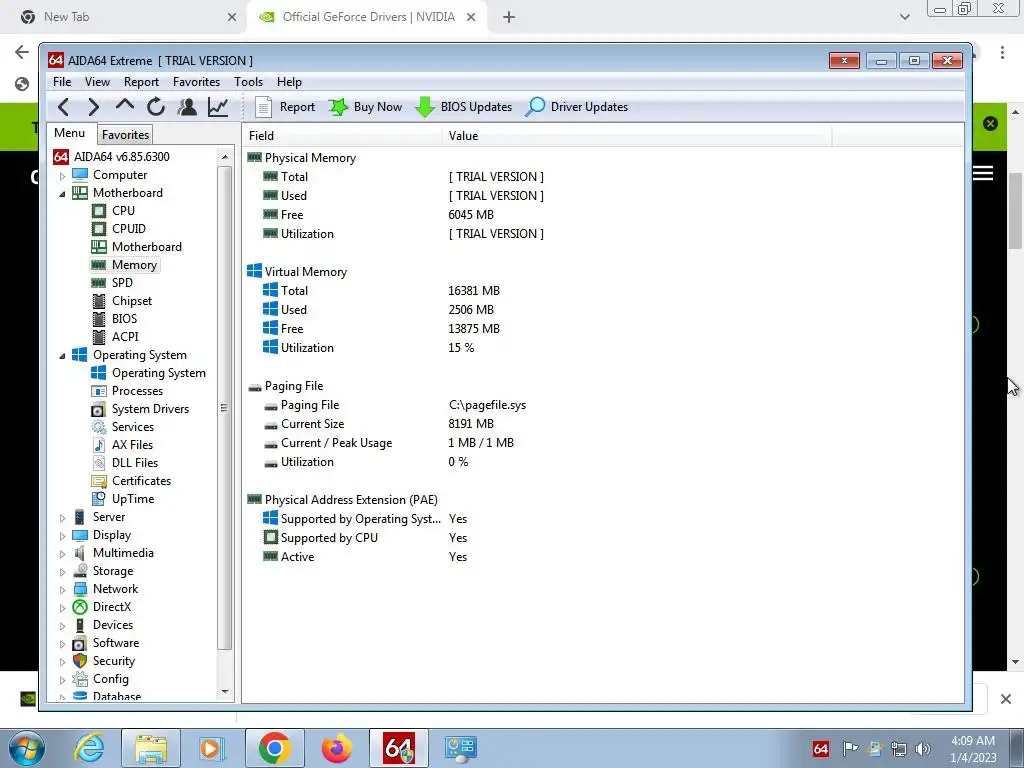1024x768 pixels.
Task: Click the parent level up arrow
Action: 124,105
